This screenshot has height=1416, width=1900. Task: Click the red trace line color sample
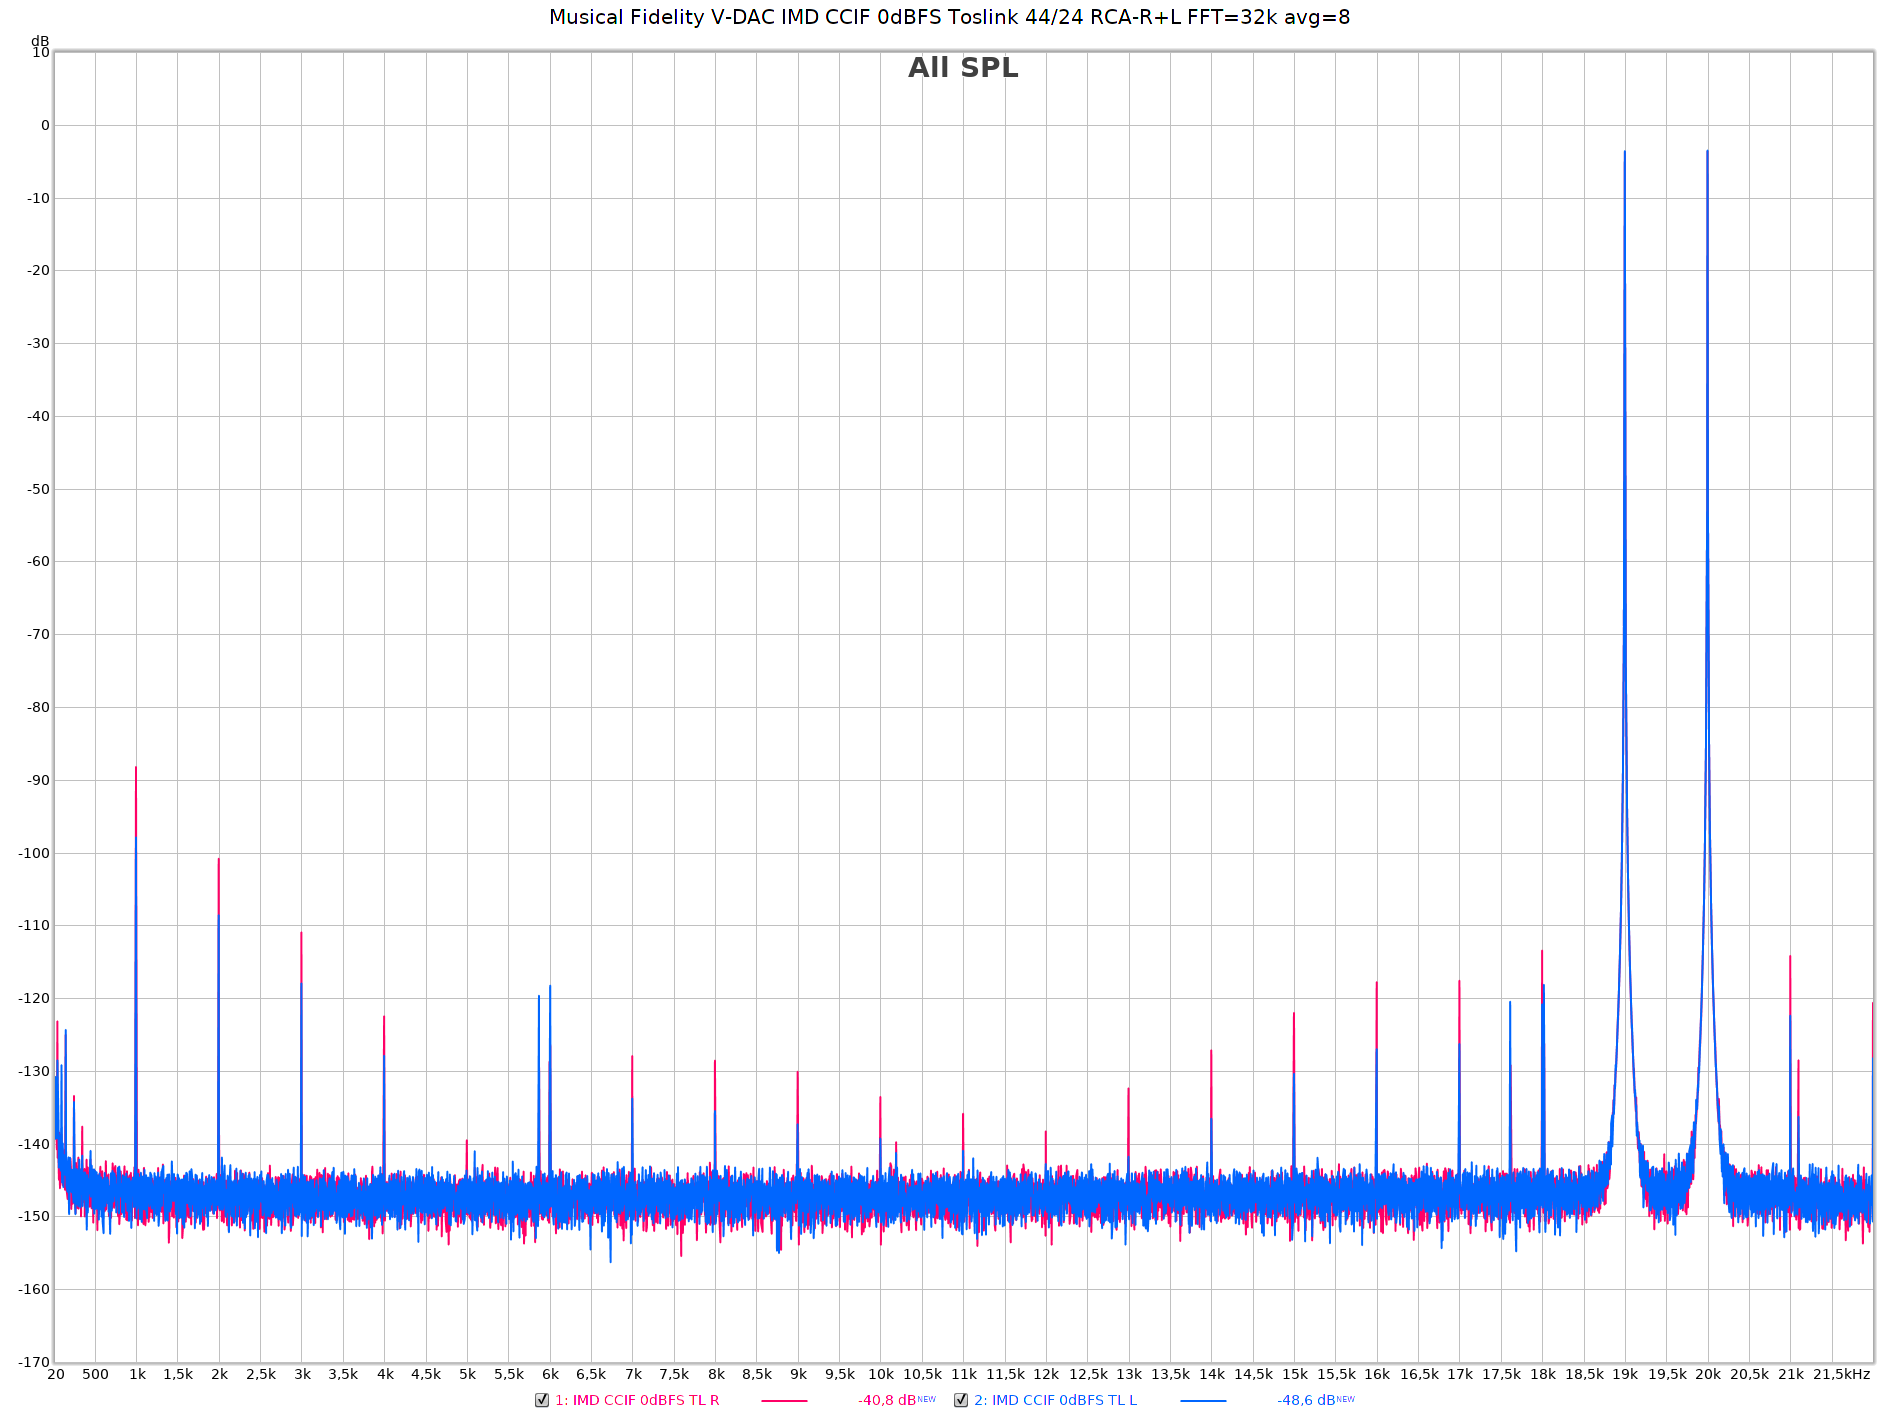(784, 1401)
